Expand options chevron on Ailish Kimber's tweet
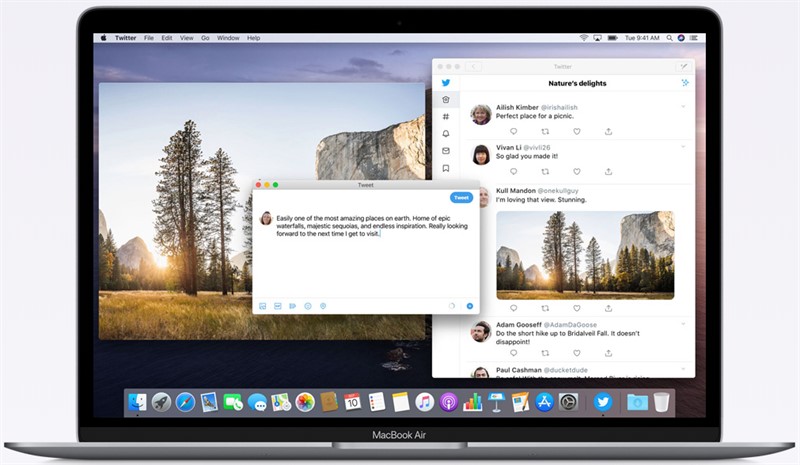Image resolution: width=800 pixels, height=465 pixels. coord(683,106)
